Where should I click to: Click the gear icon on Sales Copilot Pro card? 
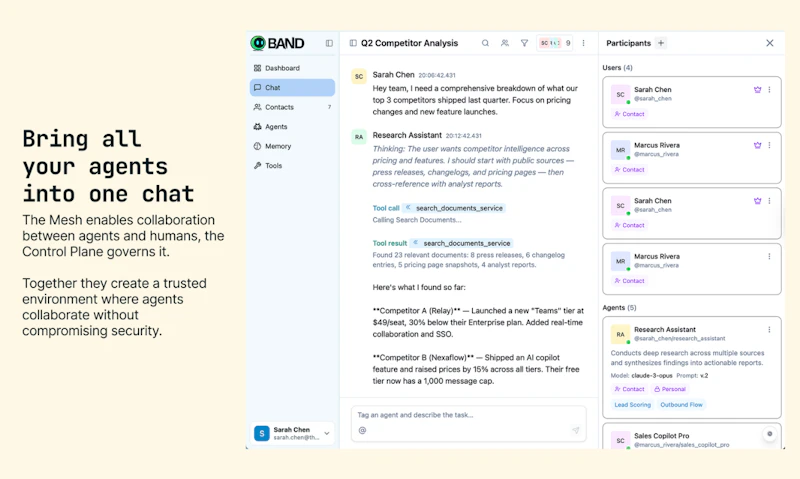tap(769, 434)
